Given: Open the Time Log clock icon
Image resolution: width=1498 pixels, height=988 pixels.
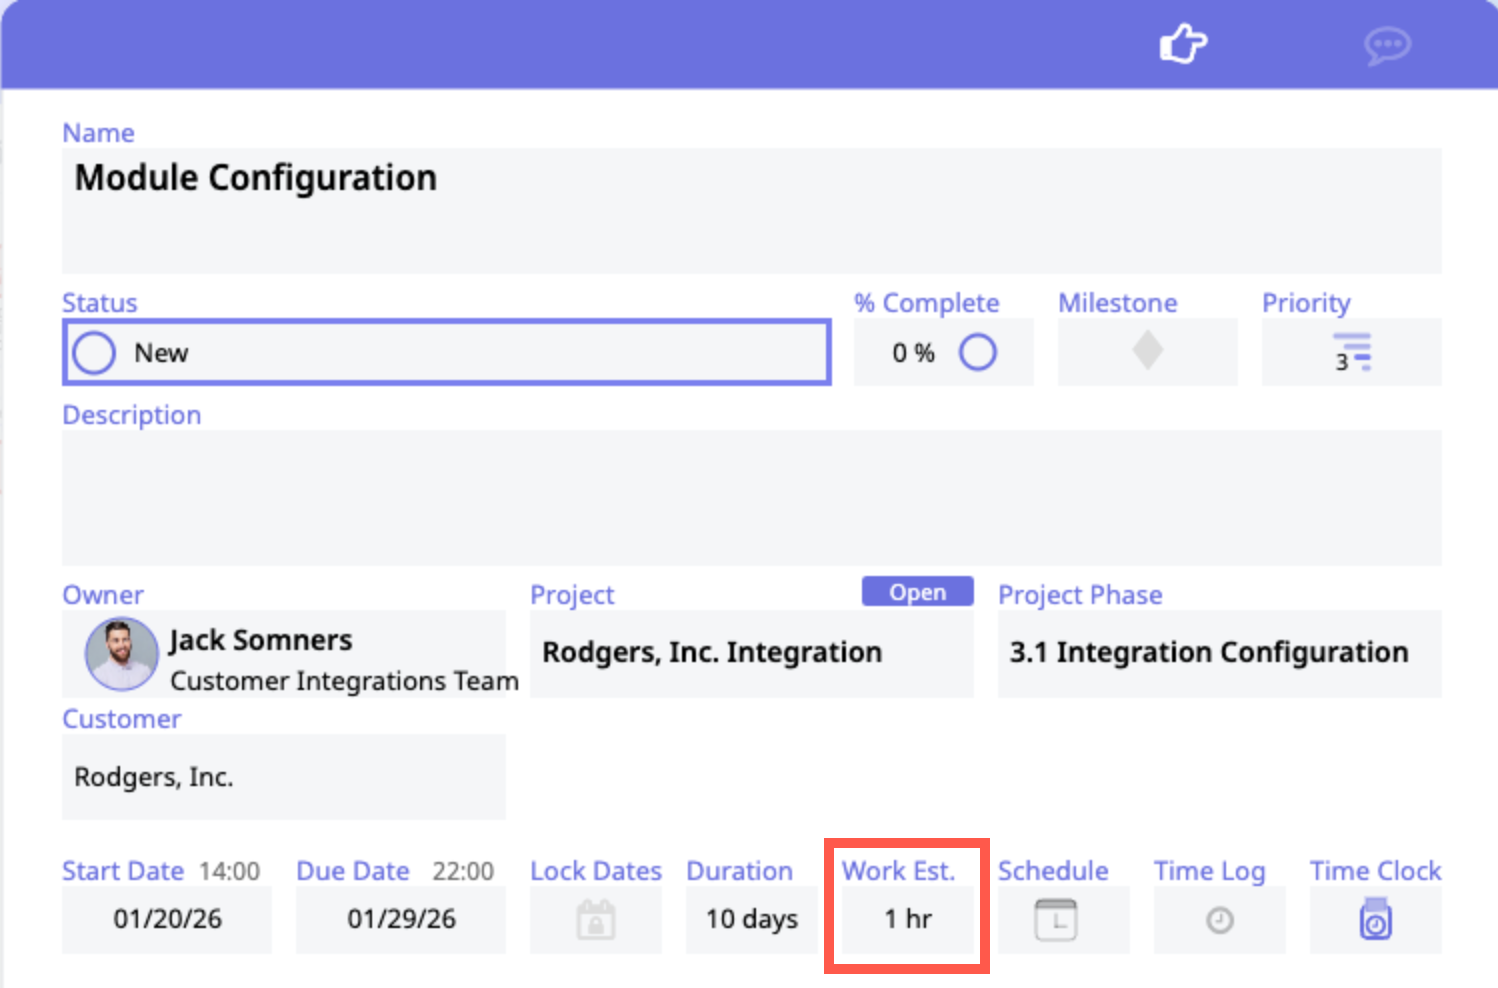Looking at the screenshot, I should 1219,920.
